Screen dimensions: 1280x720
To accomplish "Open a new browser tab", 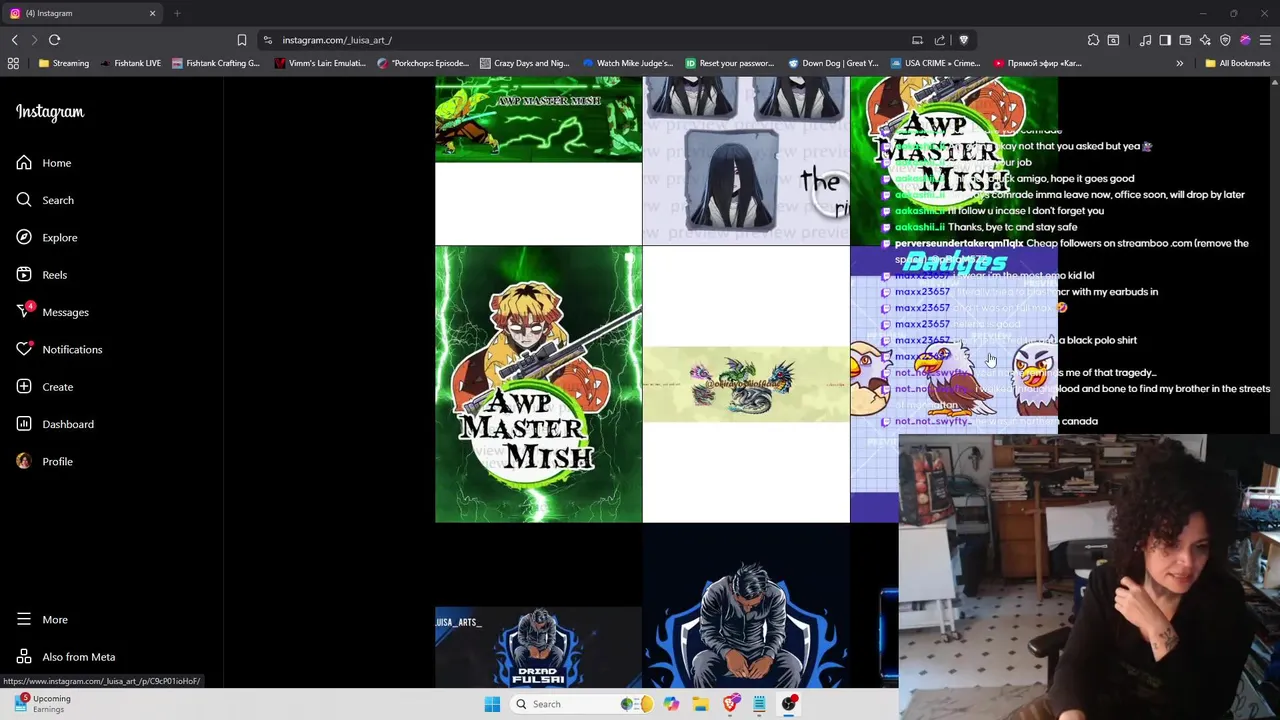I will [x=177, y=13].
